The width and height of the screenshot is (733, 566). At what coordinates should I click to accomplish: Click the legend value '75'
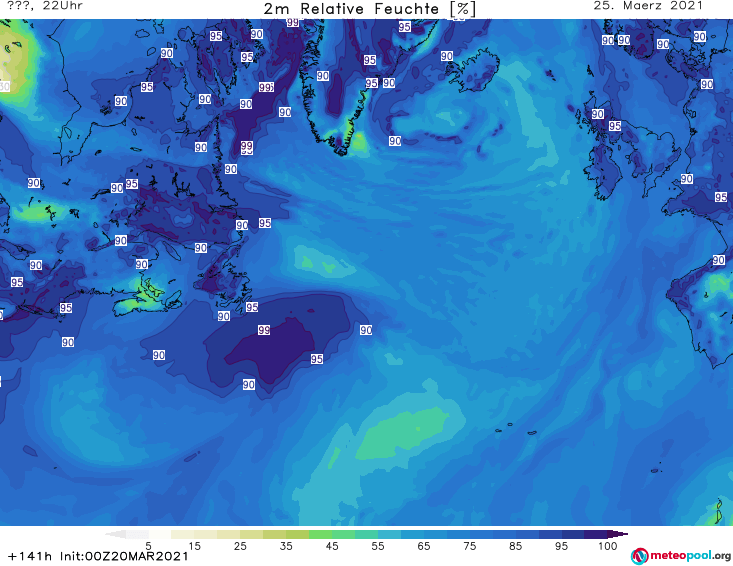click(x=470, y=546)
